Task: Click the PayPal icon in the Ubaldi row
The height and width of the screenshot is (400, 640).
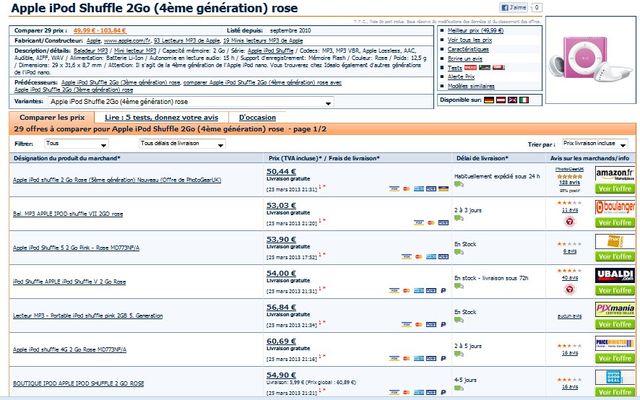Action: coord(443,291)
